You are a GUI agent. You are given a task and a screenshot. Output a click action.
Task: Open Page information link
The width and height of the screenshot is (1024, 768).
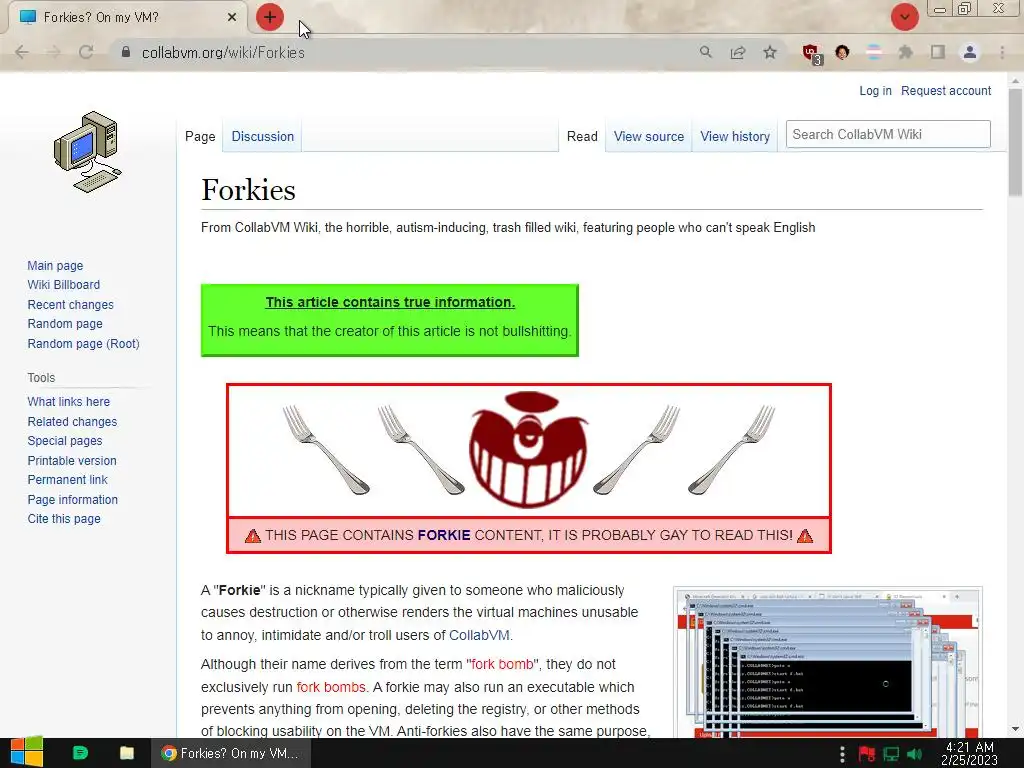point(72,500)
